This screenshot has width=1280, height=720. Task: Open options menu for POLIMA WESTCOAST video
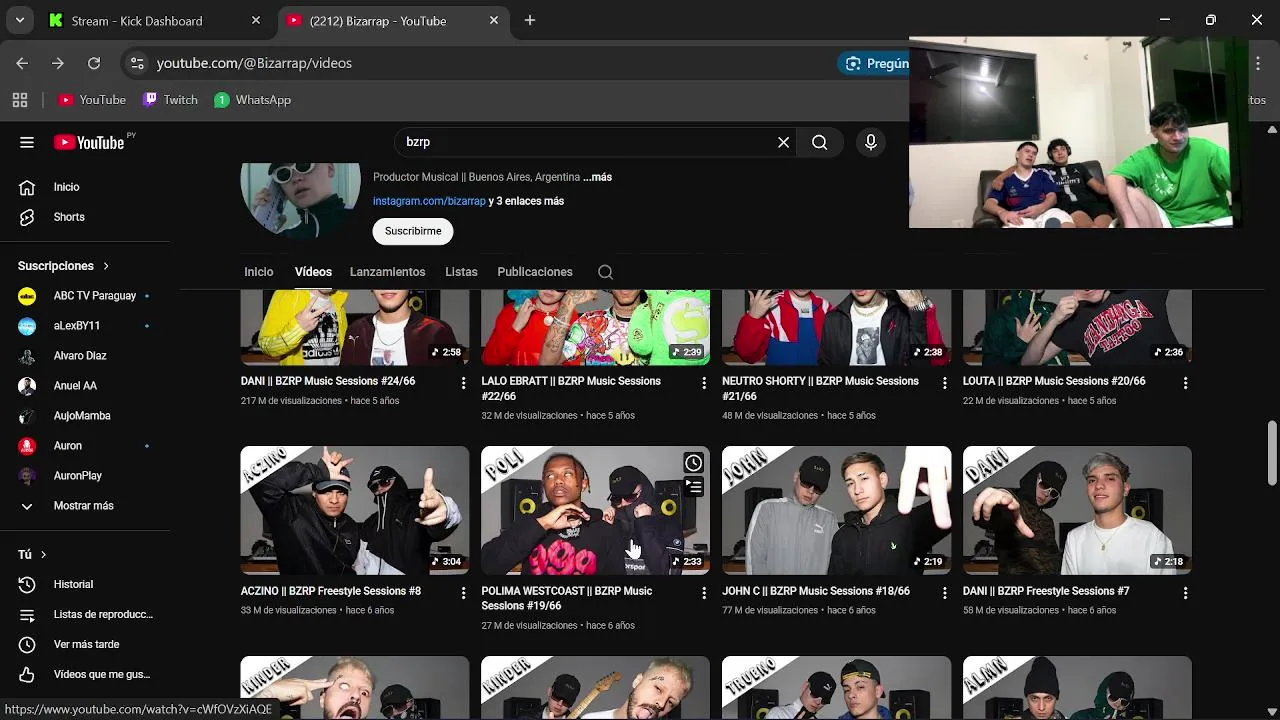point(704,593)
